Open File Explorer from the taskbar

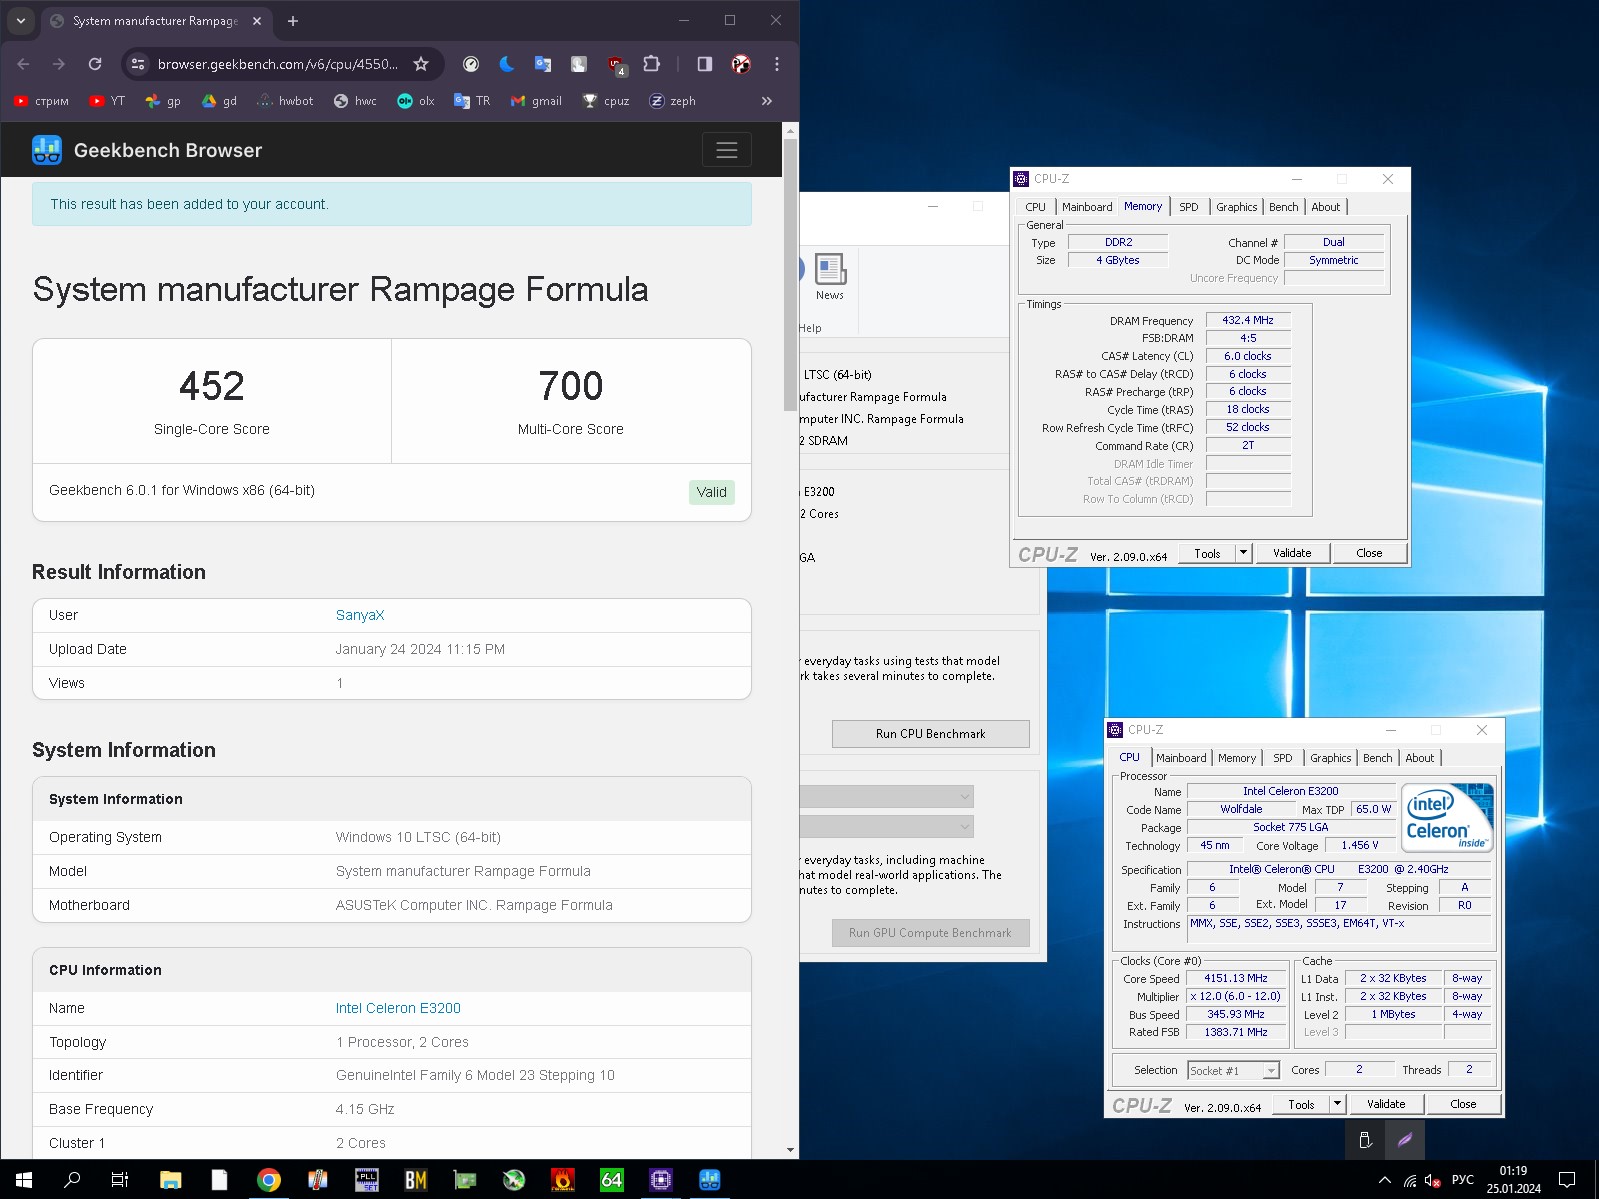(x=171, y=1180)
